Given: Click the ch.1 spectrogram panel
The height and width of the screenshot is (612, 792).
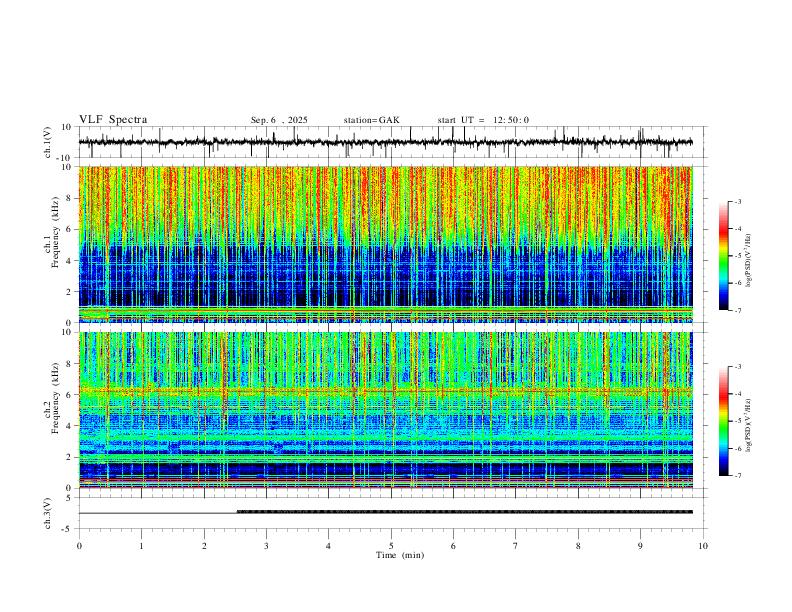Looking at the screenshot, I should pos(385,244).
